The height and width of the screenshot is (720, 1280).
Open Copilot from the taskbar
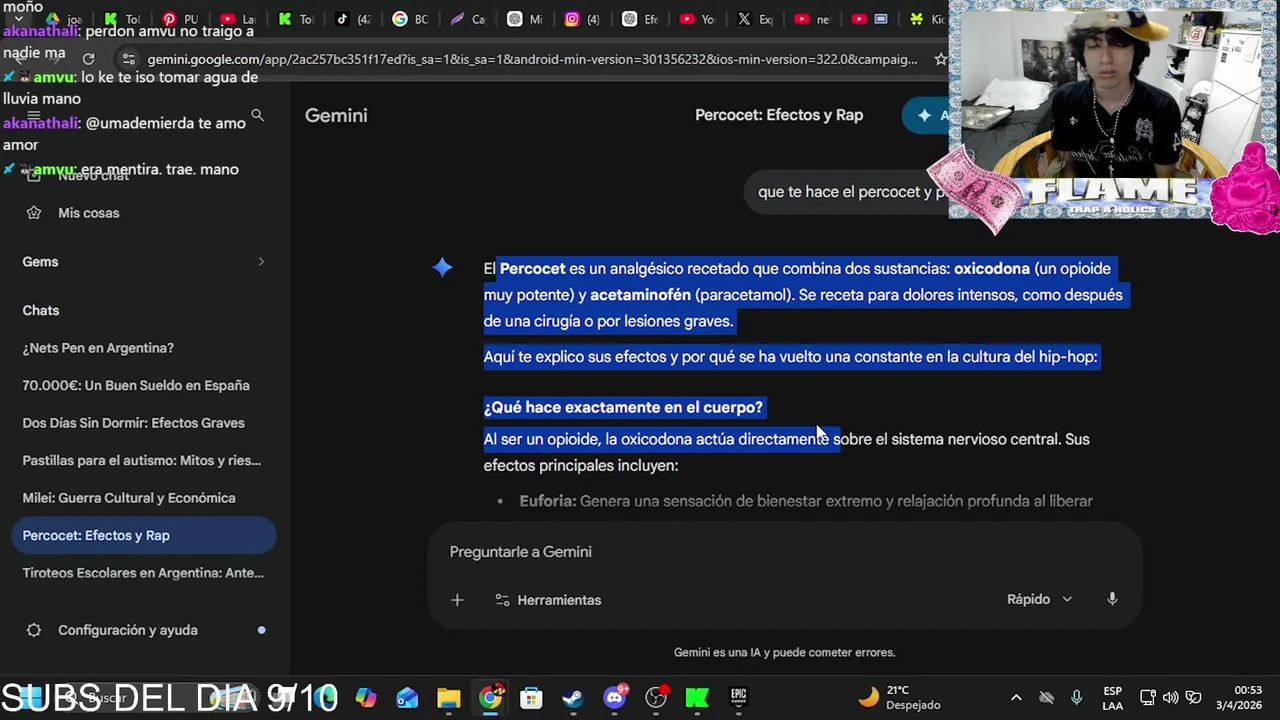click(x=366, y=698)
